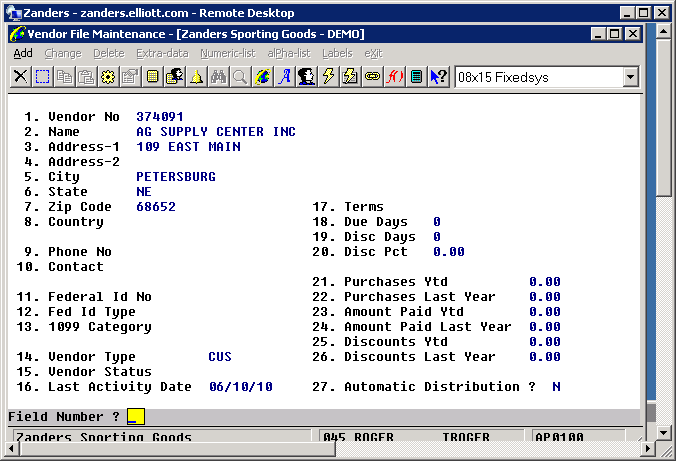
Task: Click the Purchases Ytd value 0.00
Action: click(x=545, y=282)
